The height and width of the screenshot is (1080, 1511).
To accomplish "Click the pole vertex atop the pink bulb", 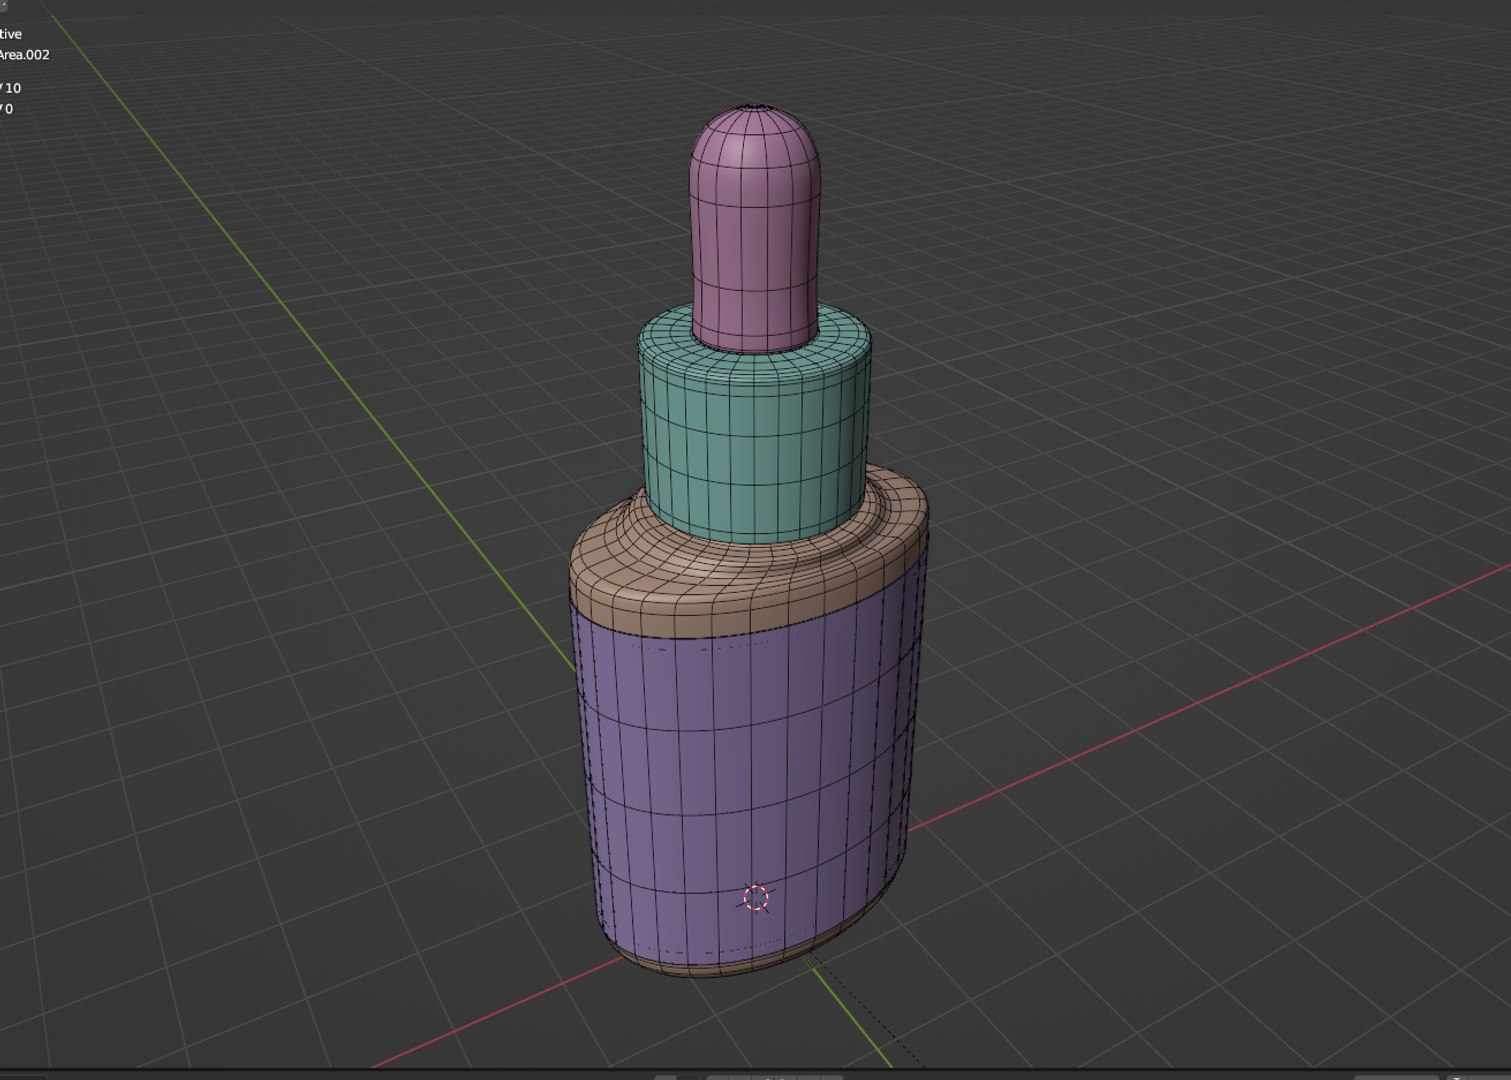I will point(755,106).
